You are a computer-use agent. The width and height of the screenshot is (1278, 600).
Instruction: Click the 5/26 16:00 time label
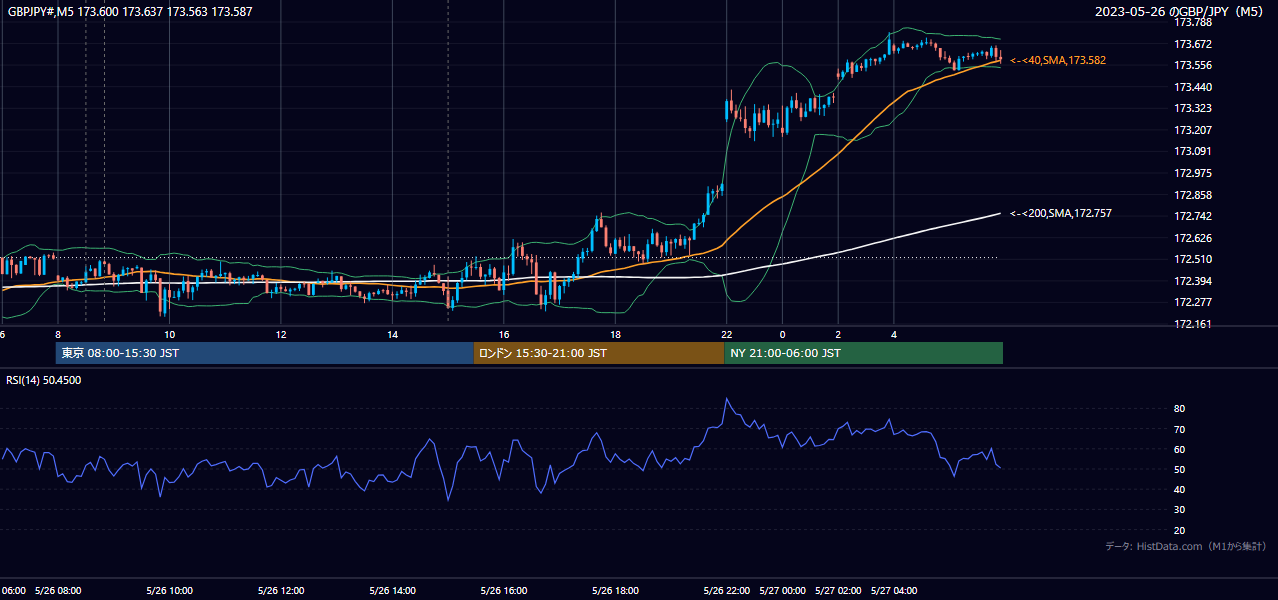click(504, 590)
